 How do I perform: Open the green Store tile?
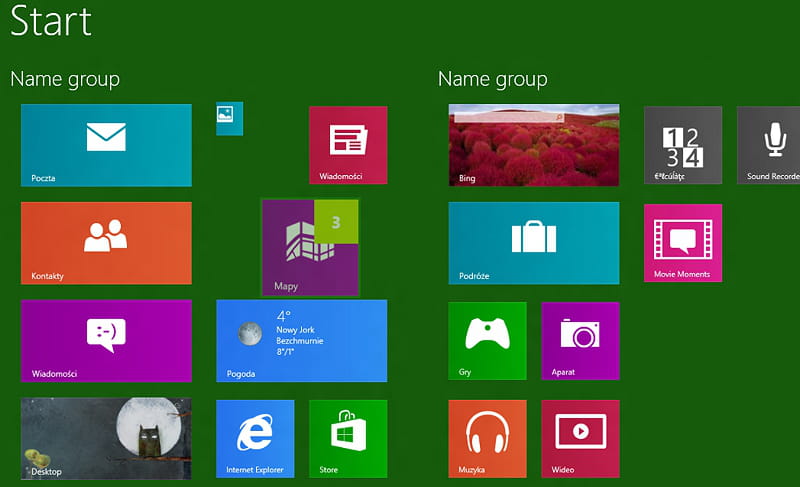click(x=348, y=438)
